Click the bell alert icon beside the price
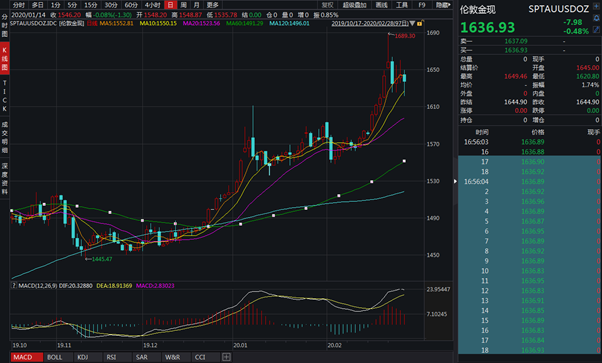This screenshot has width=602, height=363. 597,18
